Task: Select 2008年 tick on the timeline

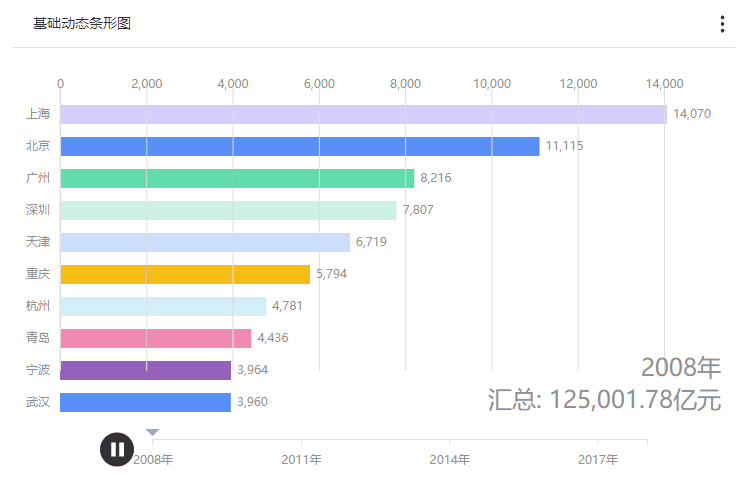Action: coord(153,459)
